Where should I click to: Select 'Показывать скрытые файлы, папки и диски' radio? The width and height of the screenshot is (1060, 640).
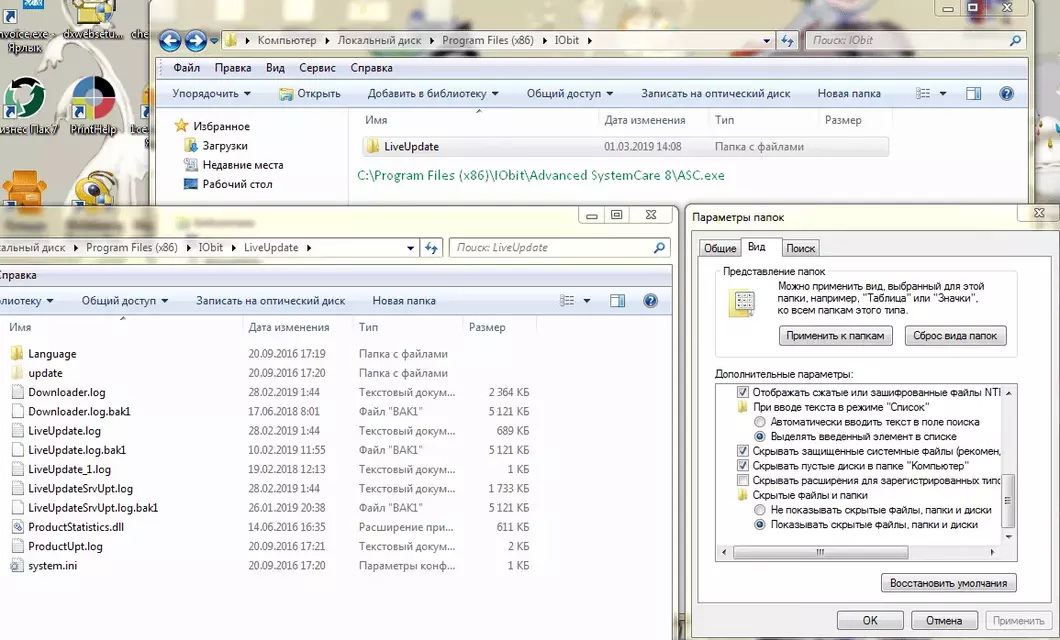760,524
